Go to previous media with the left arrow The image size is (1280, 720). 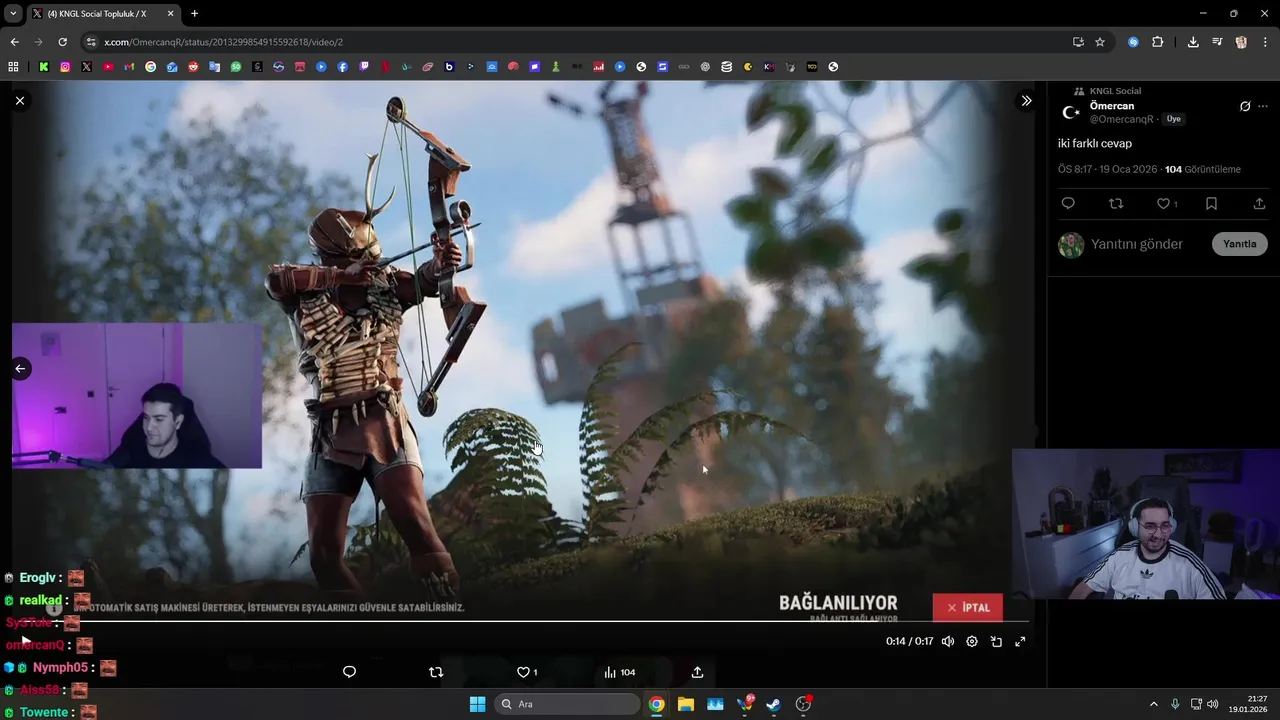pyautogui.click(x=20, y=368)
